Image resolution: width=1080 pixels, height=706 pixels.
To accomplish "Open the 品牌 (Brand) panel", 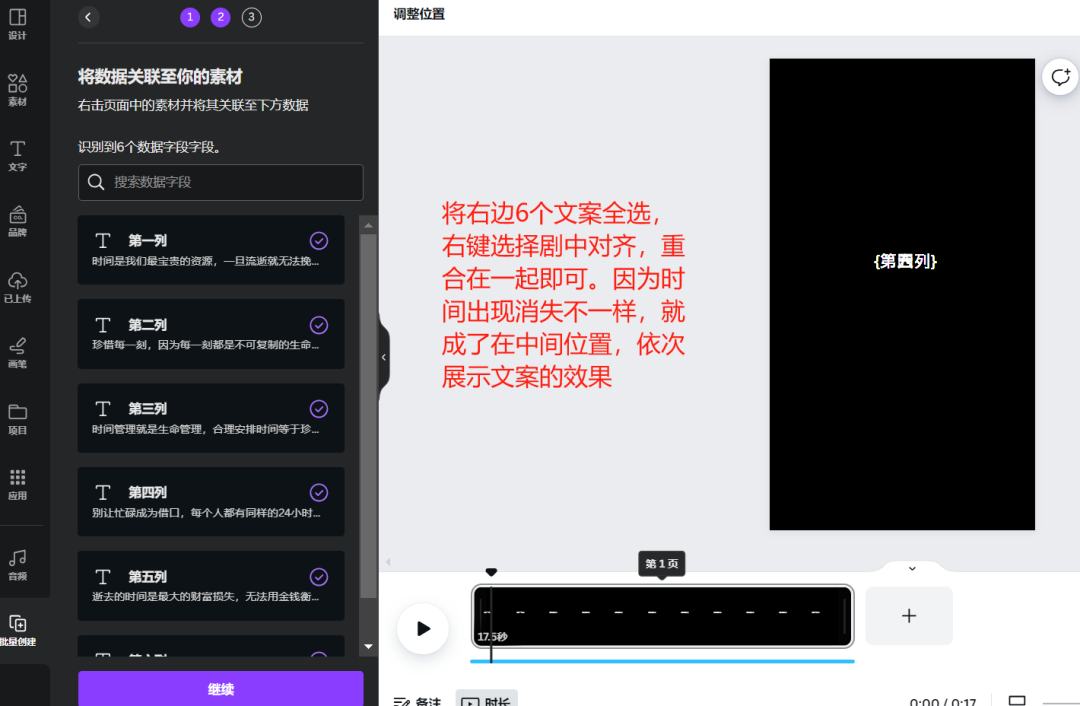I will pyautogui.click(x=17, y=222).
